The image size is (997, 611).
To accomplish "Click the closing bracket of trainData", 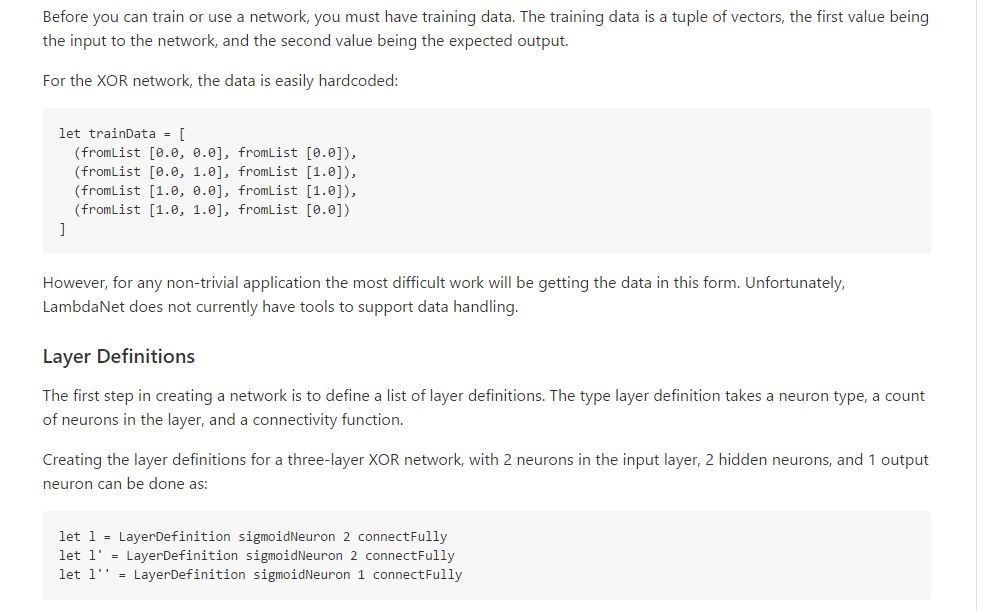I will (x=63, y=229).
